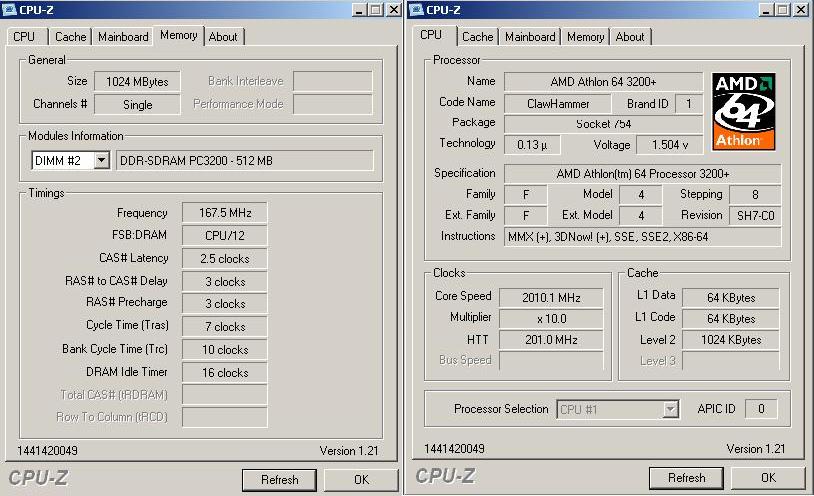814x496 pixels.
Task: Click Code Name value ClawHammer
Action: point(558,104)
